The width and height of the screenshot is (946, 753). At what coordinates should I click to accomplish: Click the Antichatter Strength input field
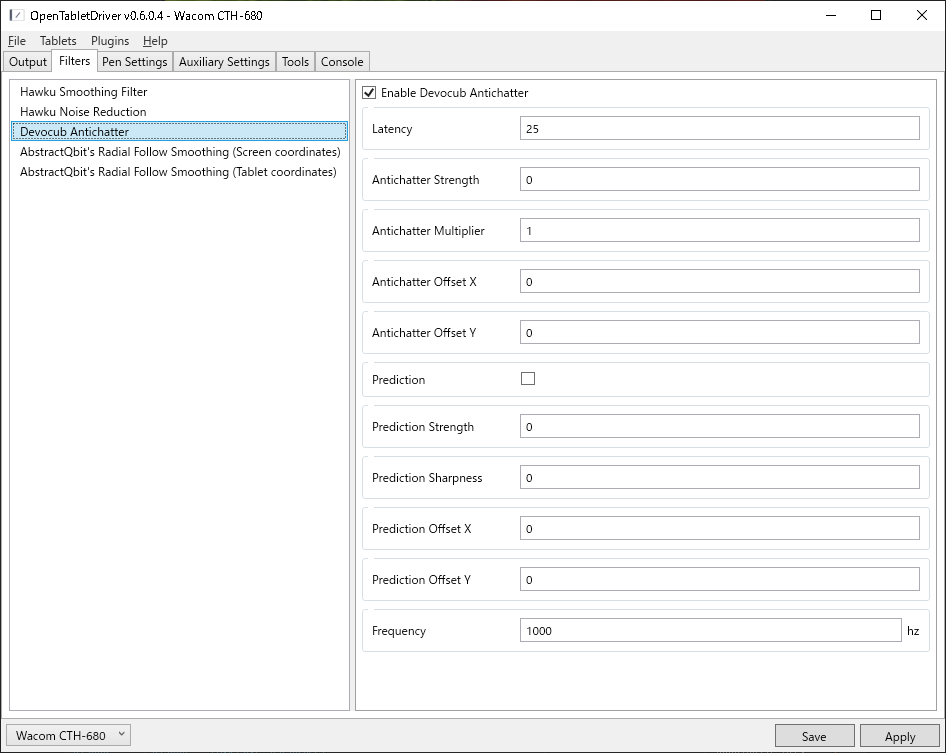click(x=720, y=179)
